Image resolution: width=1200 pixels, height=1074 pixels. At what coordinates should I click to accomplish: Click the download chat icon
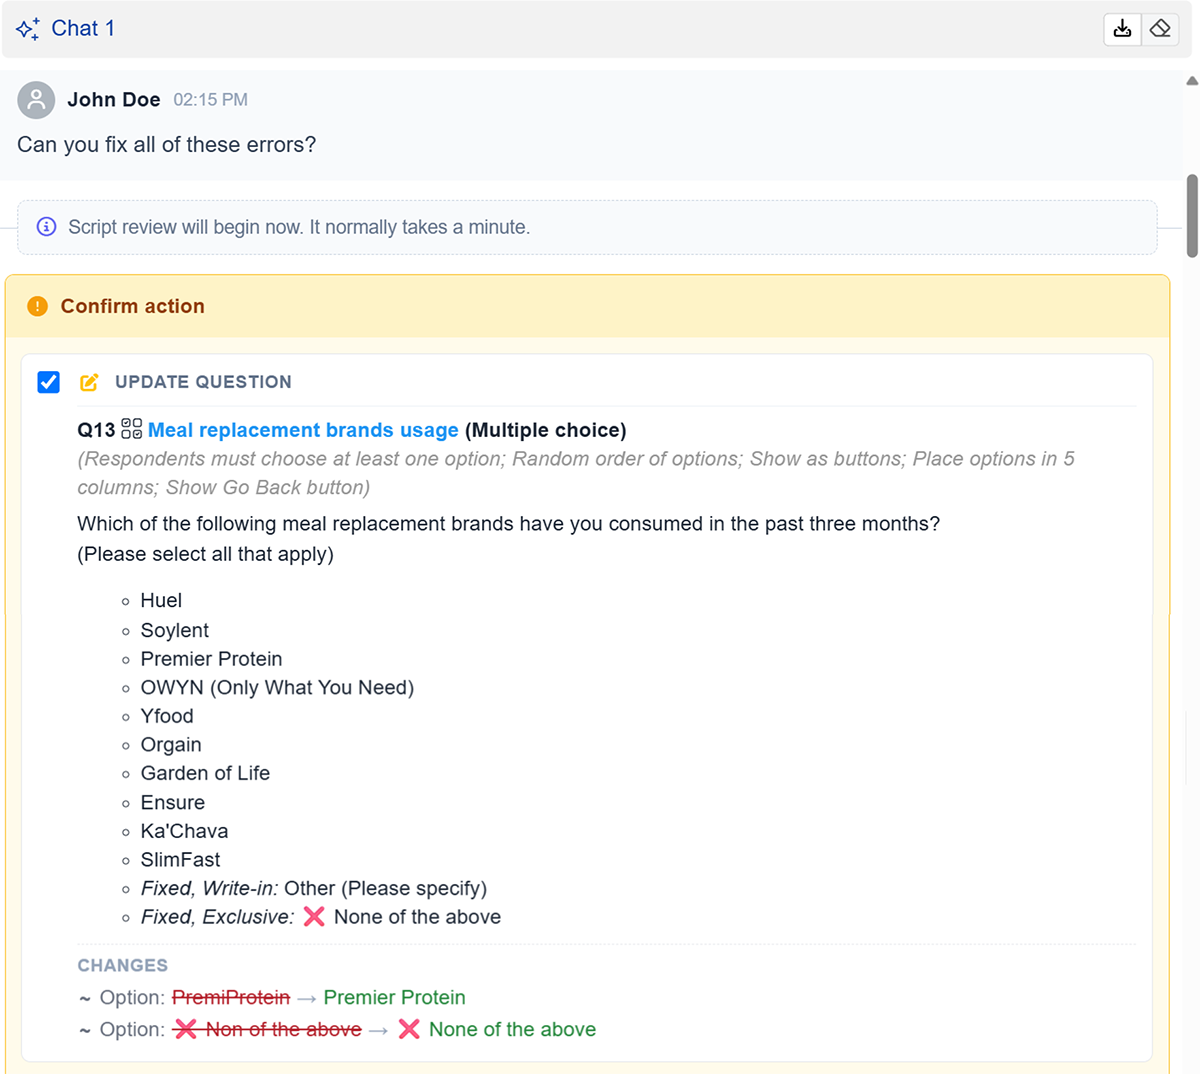[x=1122, y=28]
